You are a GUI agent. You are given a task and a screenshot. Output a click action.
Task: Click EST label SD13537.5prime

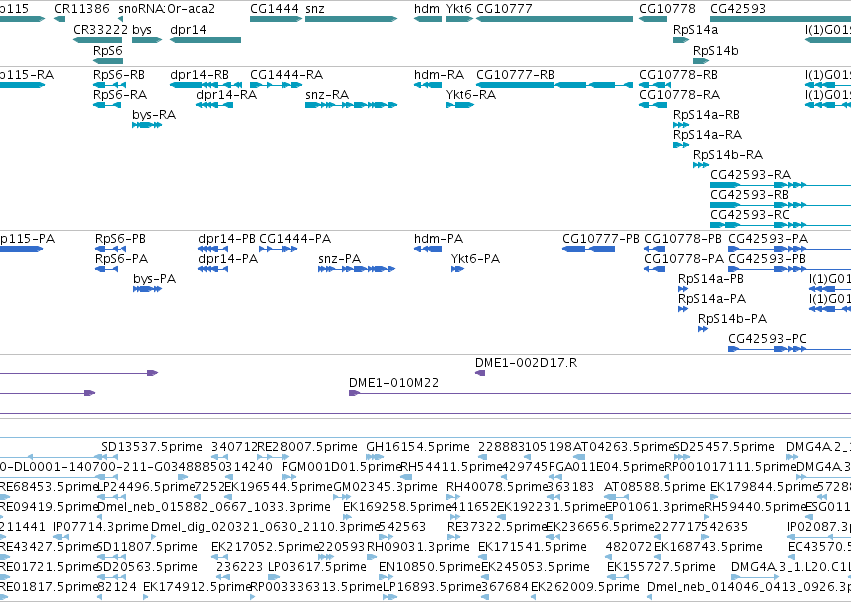(x=152, y=447)
